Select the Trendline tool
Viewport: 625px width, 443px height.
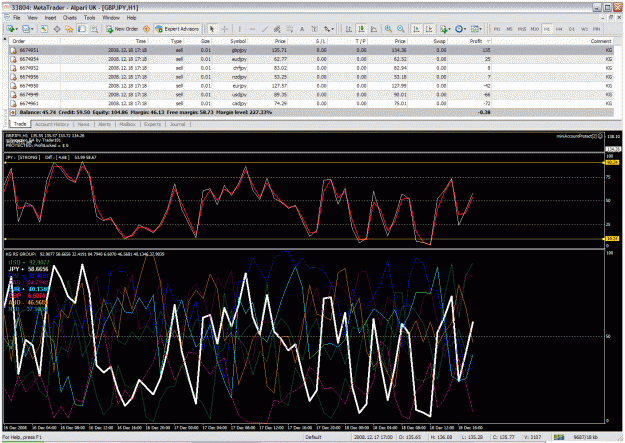coord(265,29)
